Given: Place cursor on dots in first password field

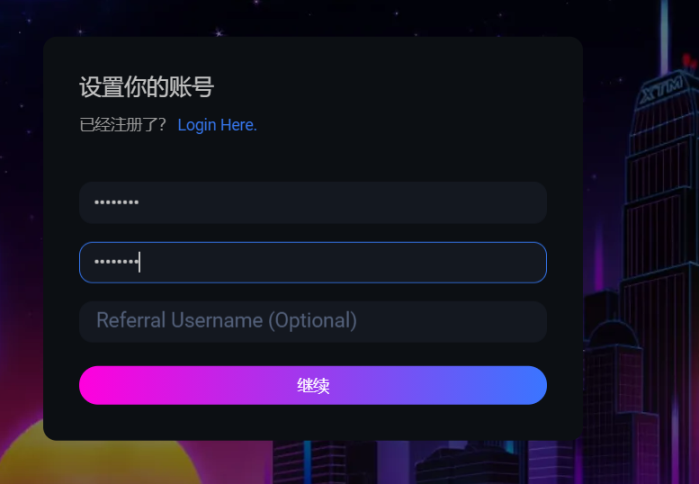Looking at the screenshot, I should [116, 202].
